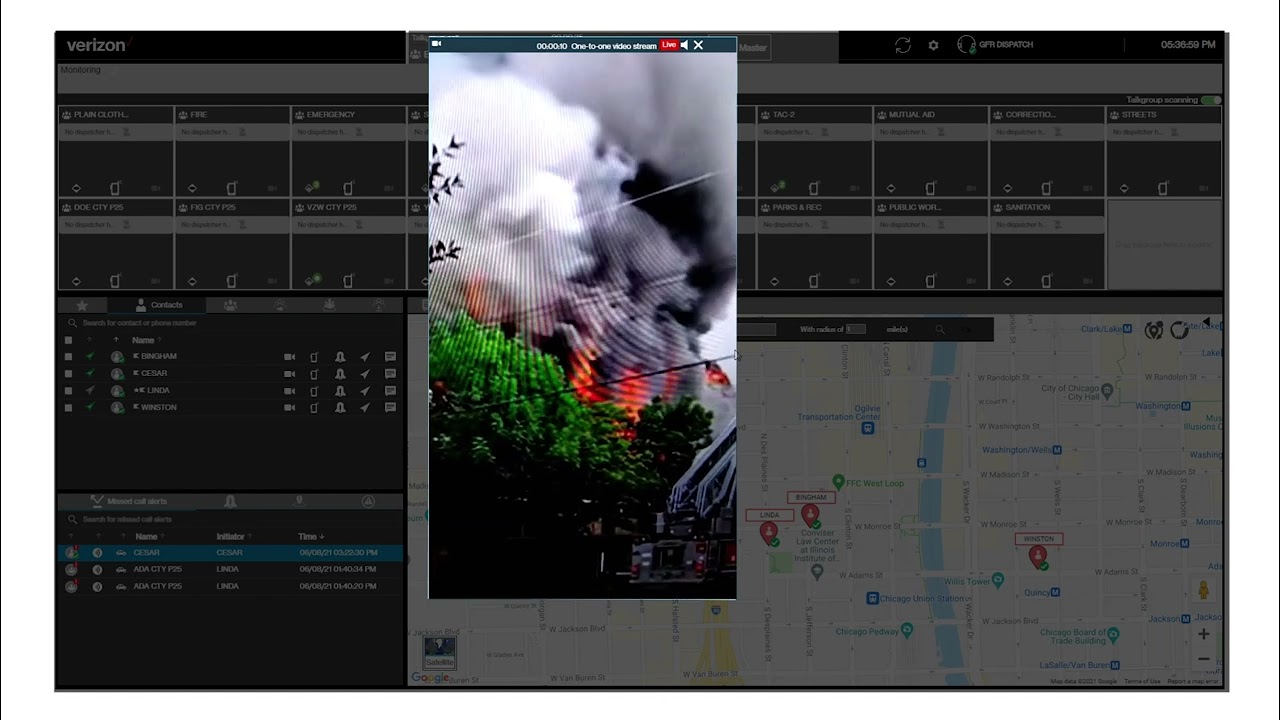Sort contacts by Name column

tap(144, 340)
